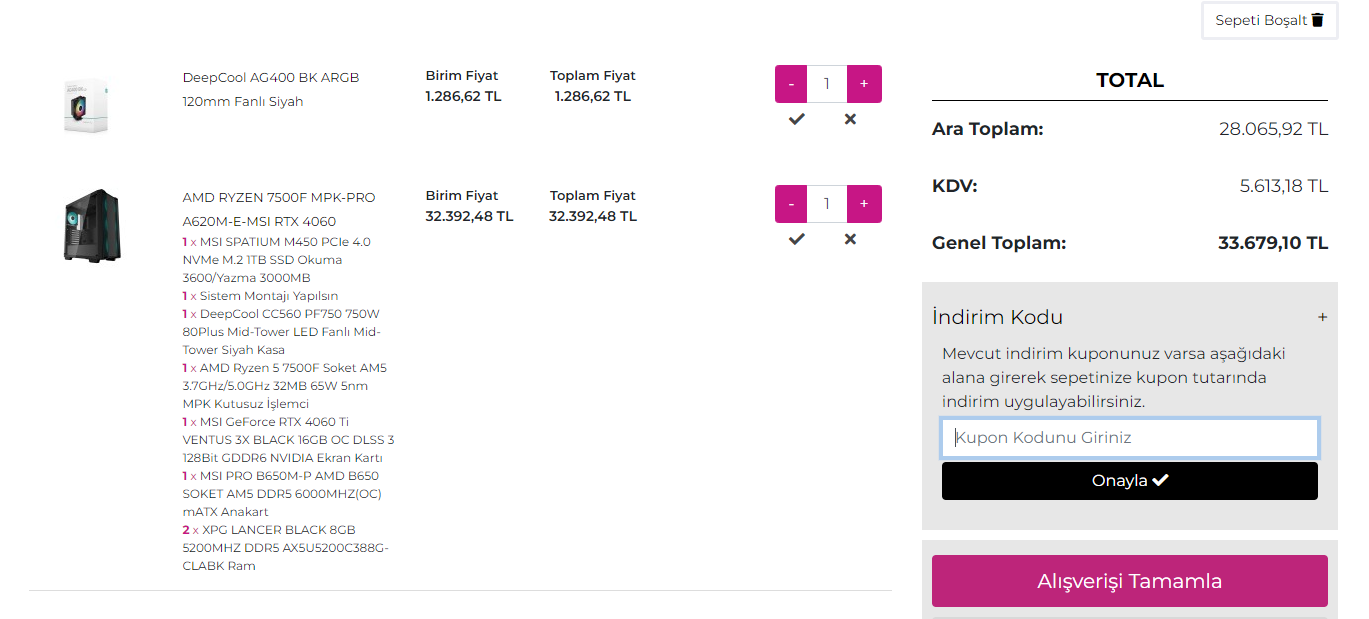Decrease quantity of AMD Ryzen 7500F PC

click(791, 204)
